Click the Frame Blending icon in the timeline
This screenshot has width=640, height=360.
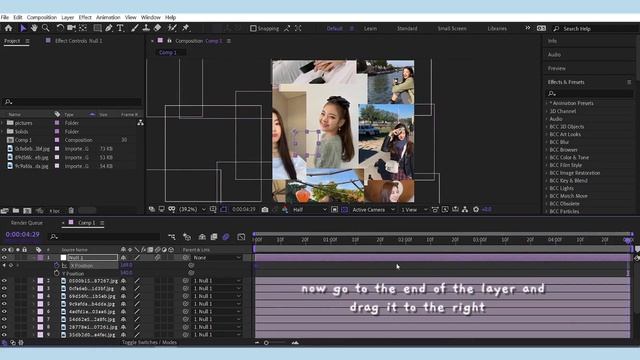(x=214, y=237)
